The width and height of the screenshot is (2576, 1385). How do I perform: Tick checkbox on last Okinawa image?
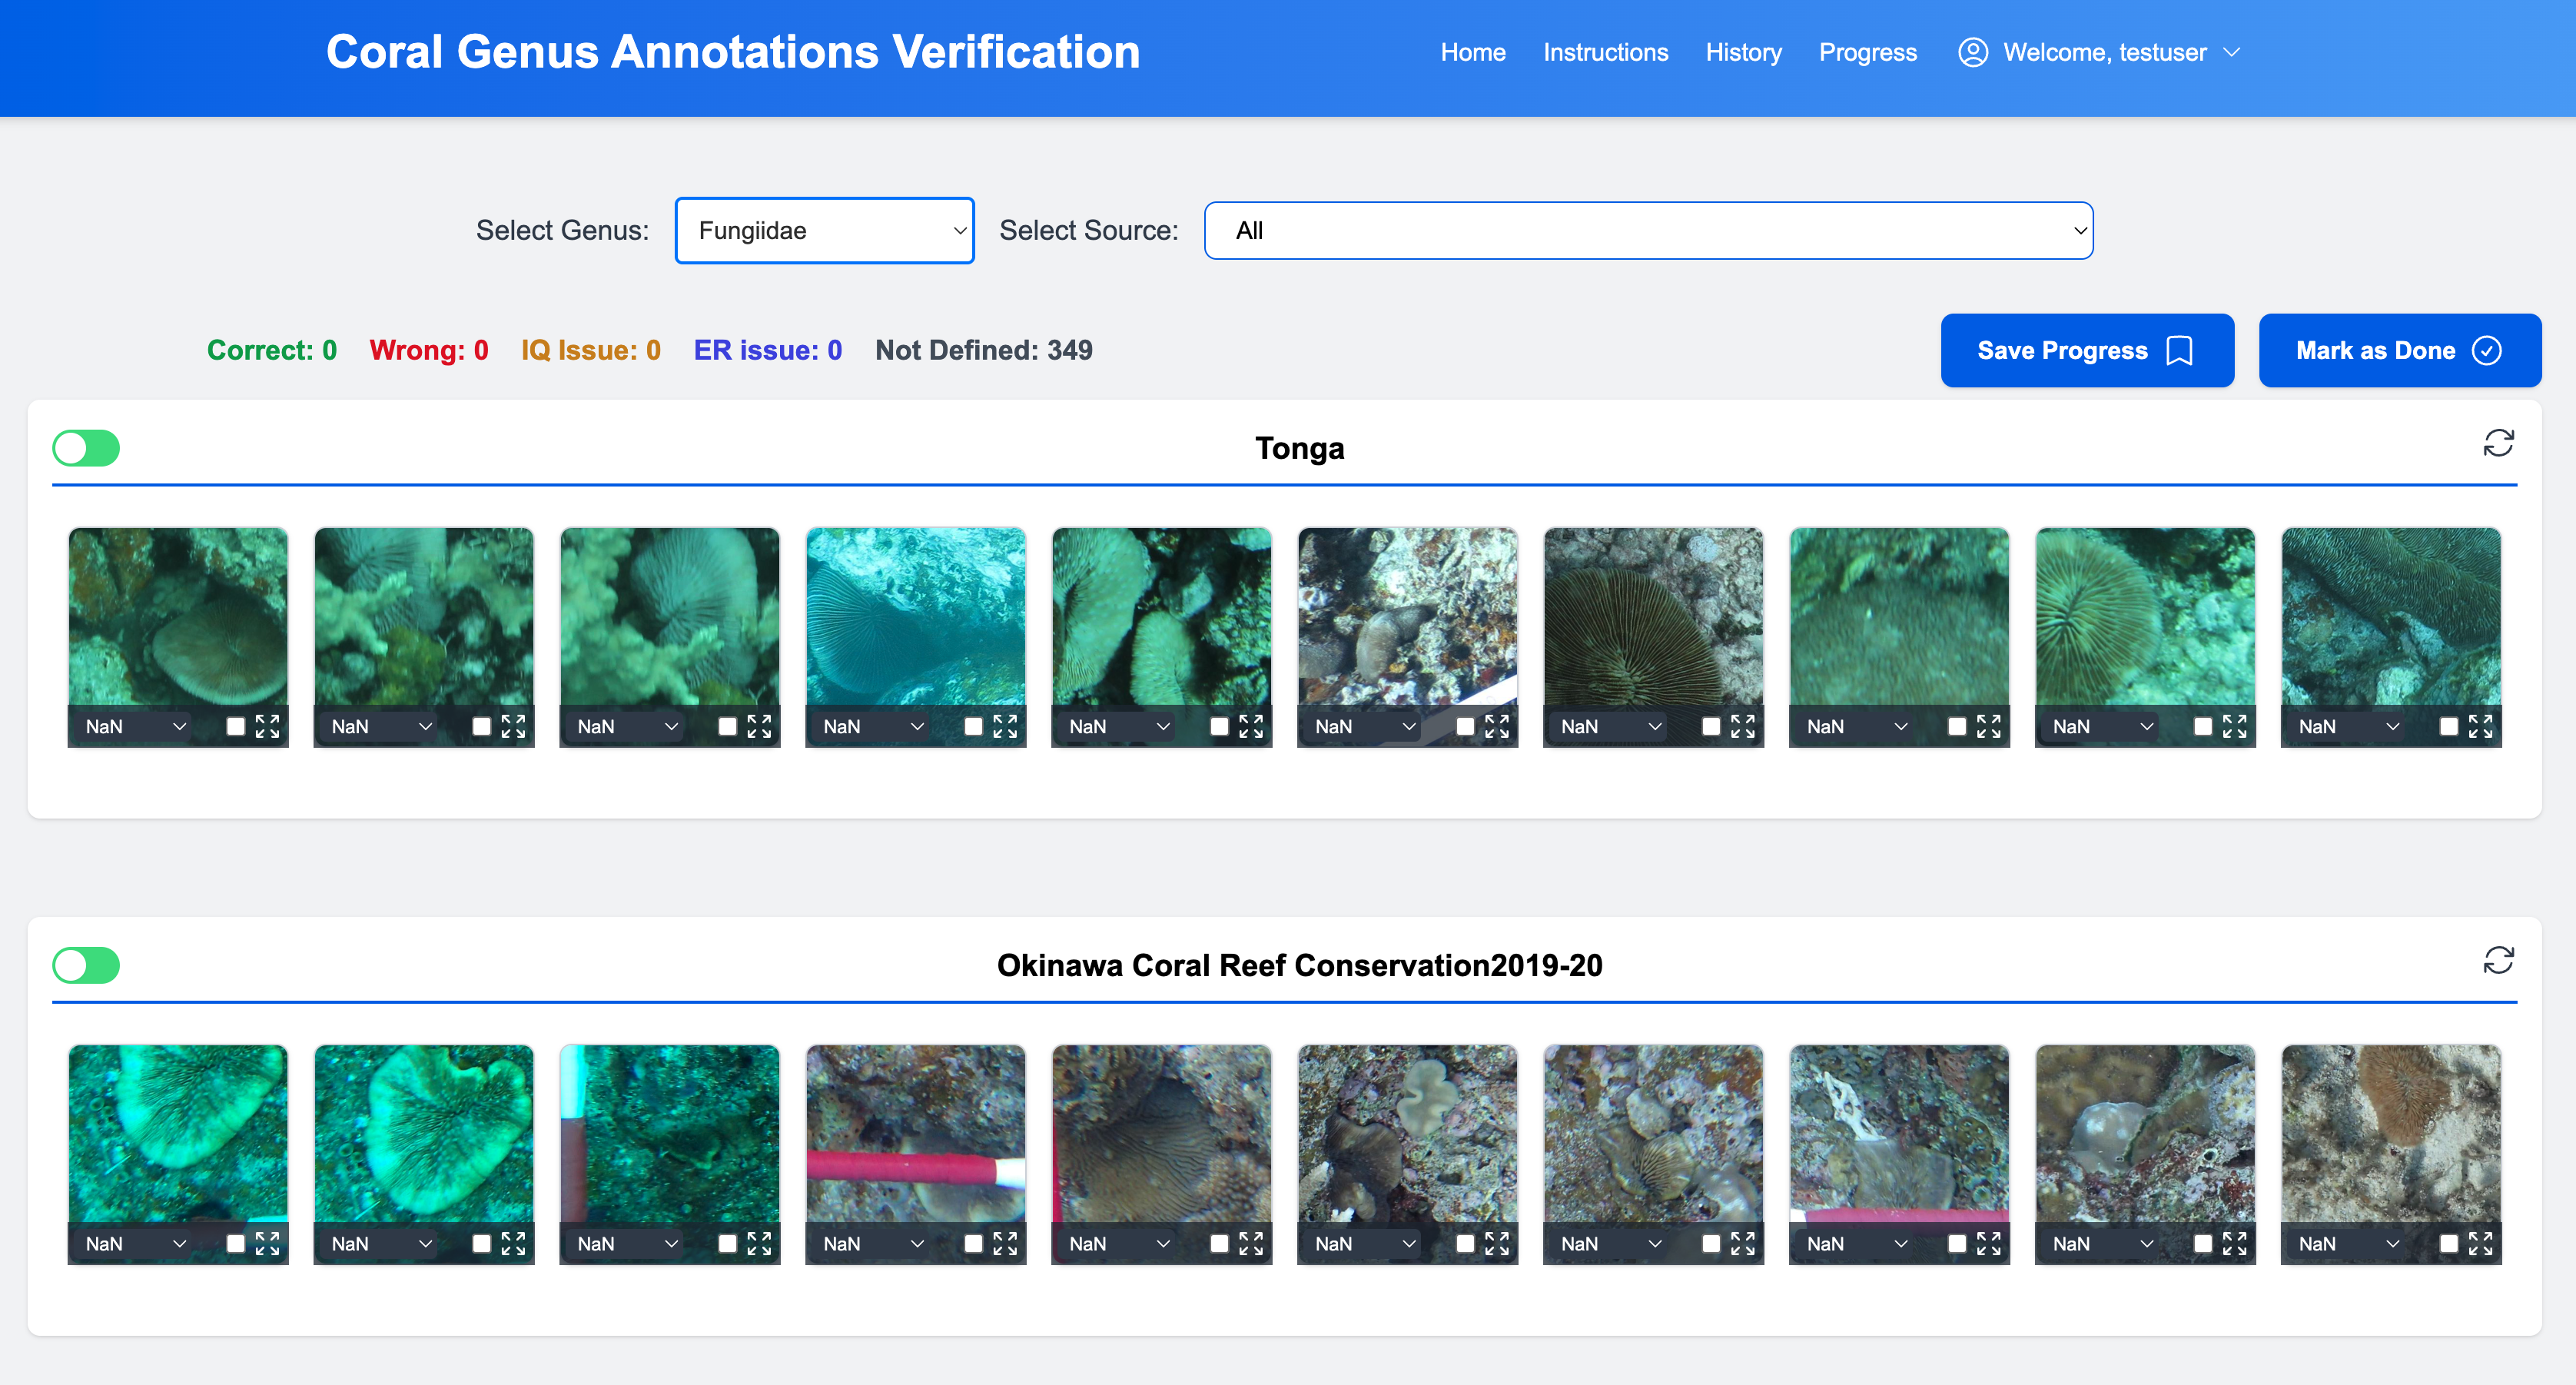[x=2448, y=1243]
